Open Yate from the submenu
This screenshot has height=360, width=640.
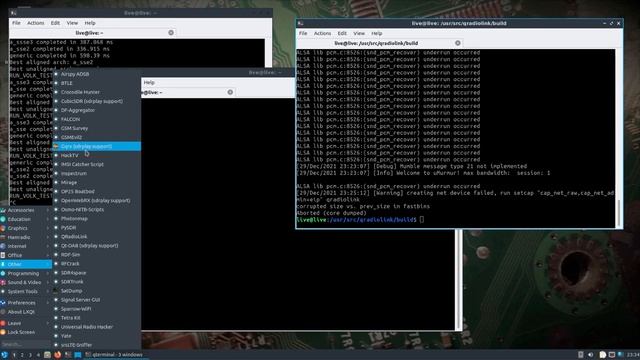[x=96, y=336]
